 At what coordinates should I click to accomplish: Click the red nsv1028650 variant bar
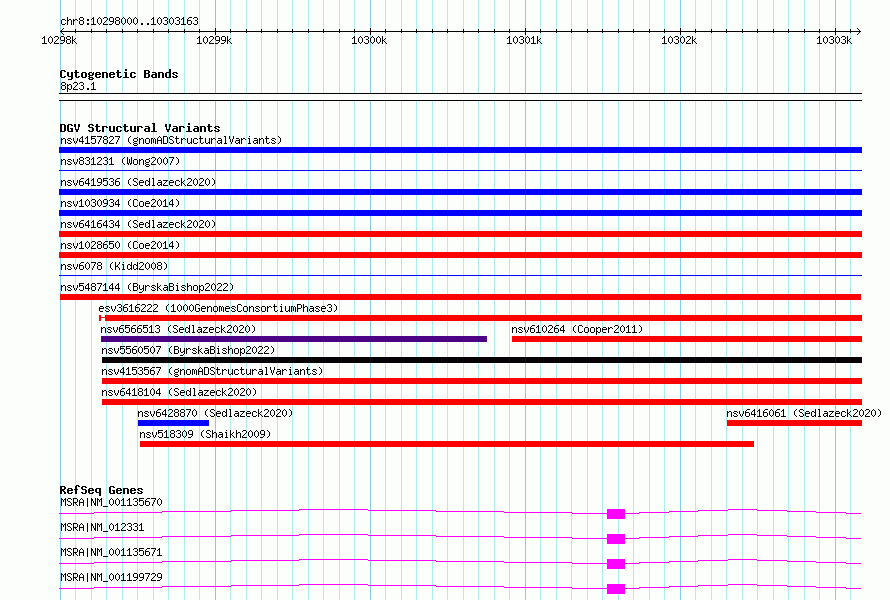click(x=460, y=255)
